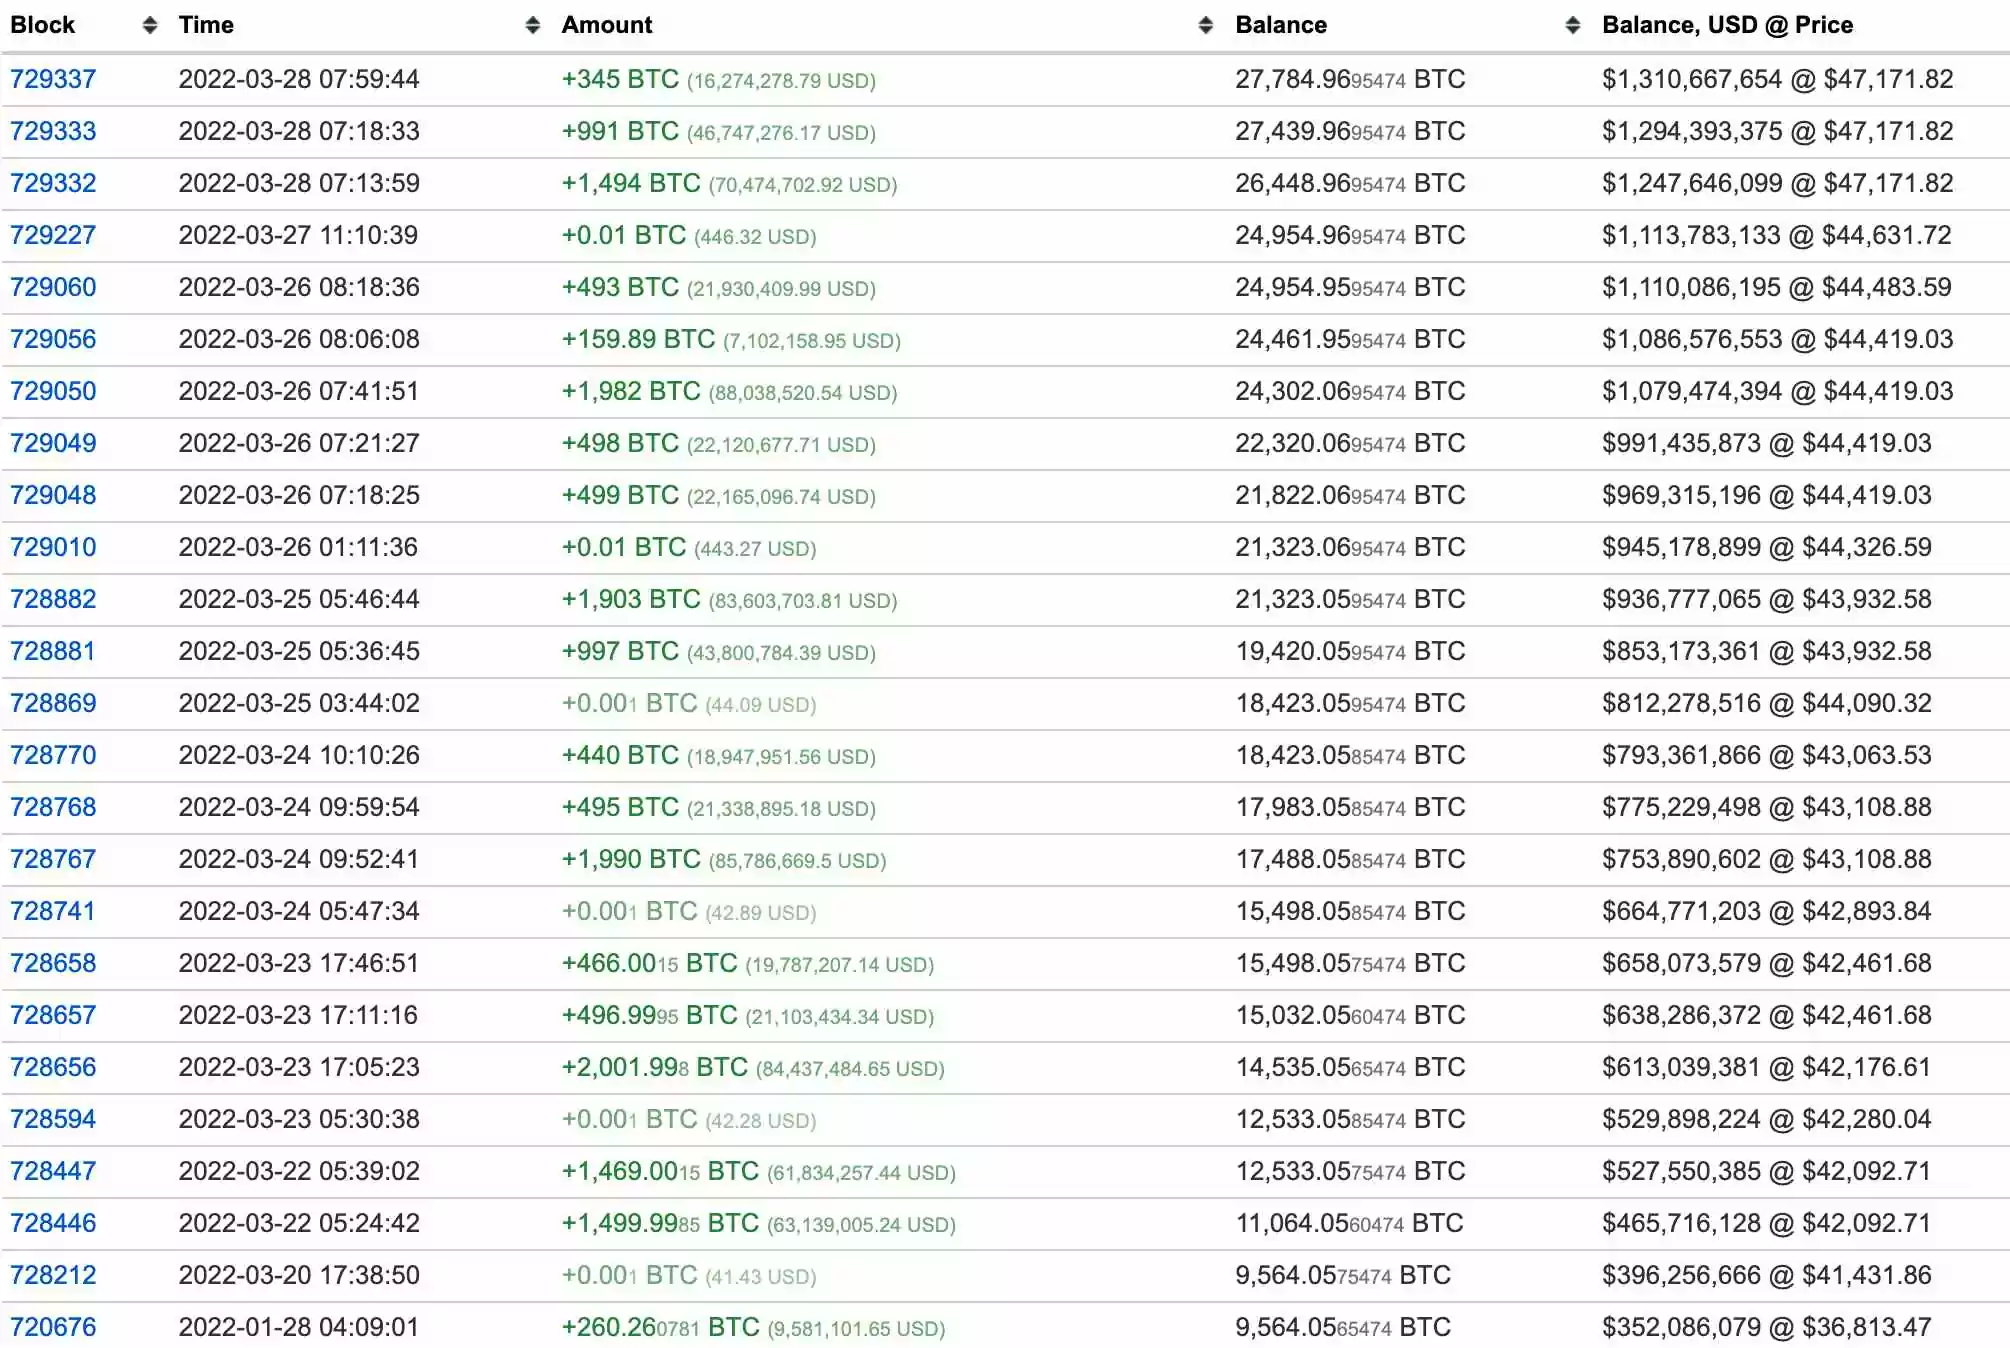The width and height of the screenshot is (2010, 1348).
Task: Click sort arrows beside Balance header
Action: [x=1573, y=25]
